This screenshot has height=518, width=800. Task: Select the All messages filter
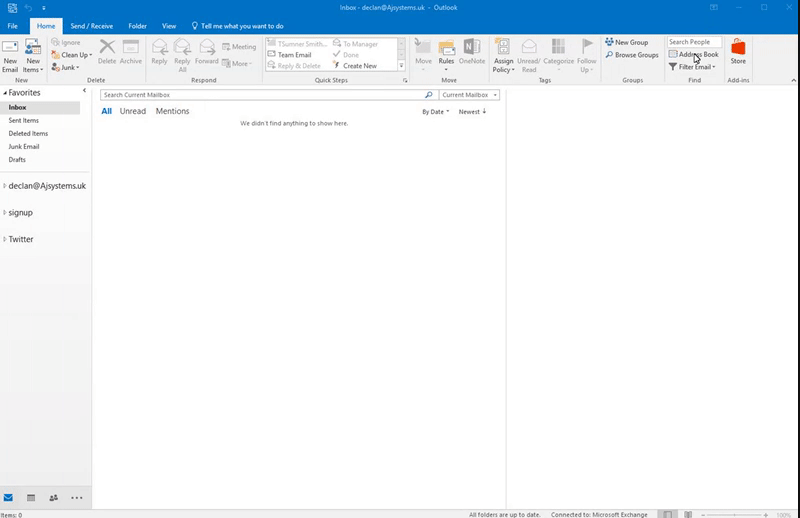[x=106, y=111]
